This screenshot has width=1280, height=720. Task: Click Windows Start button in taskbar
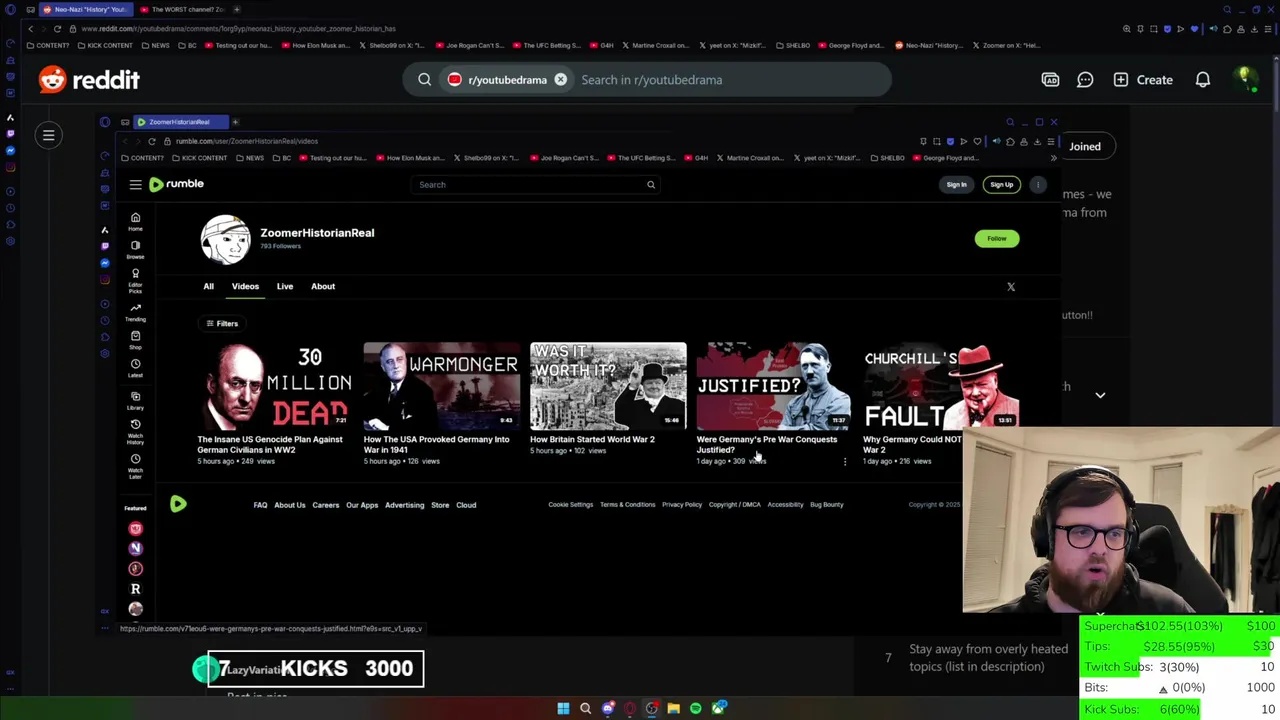click(563, 708)
